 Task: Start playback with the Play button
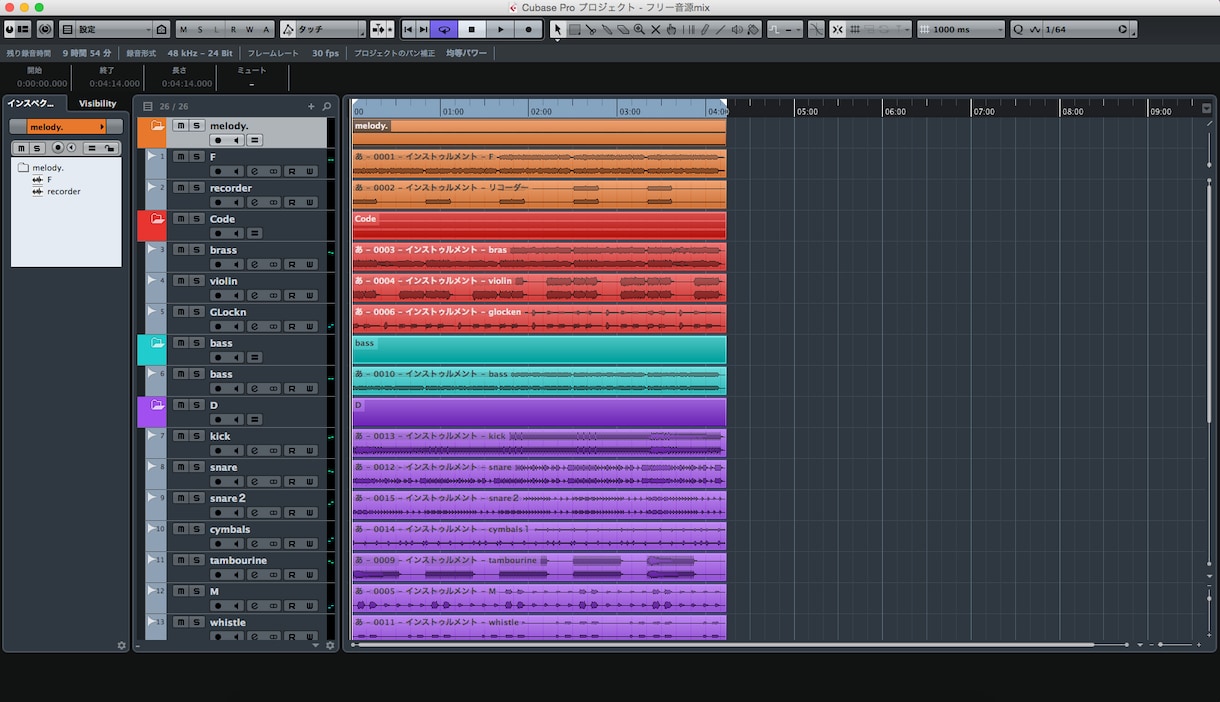tap(501, 30)
